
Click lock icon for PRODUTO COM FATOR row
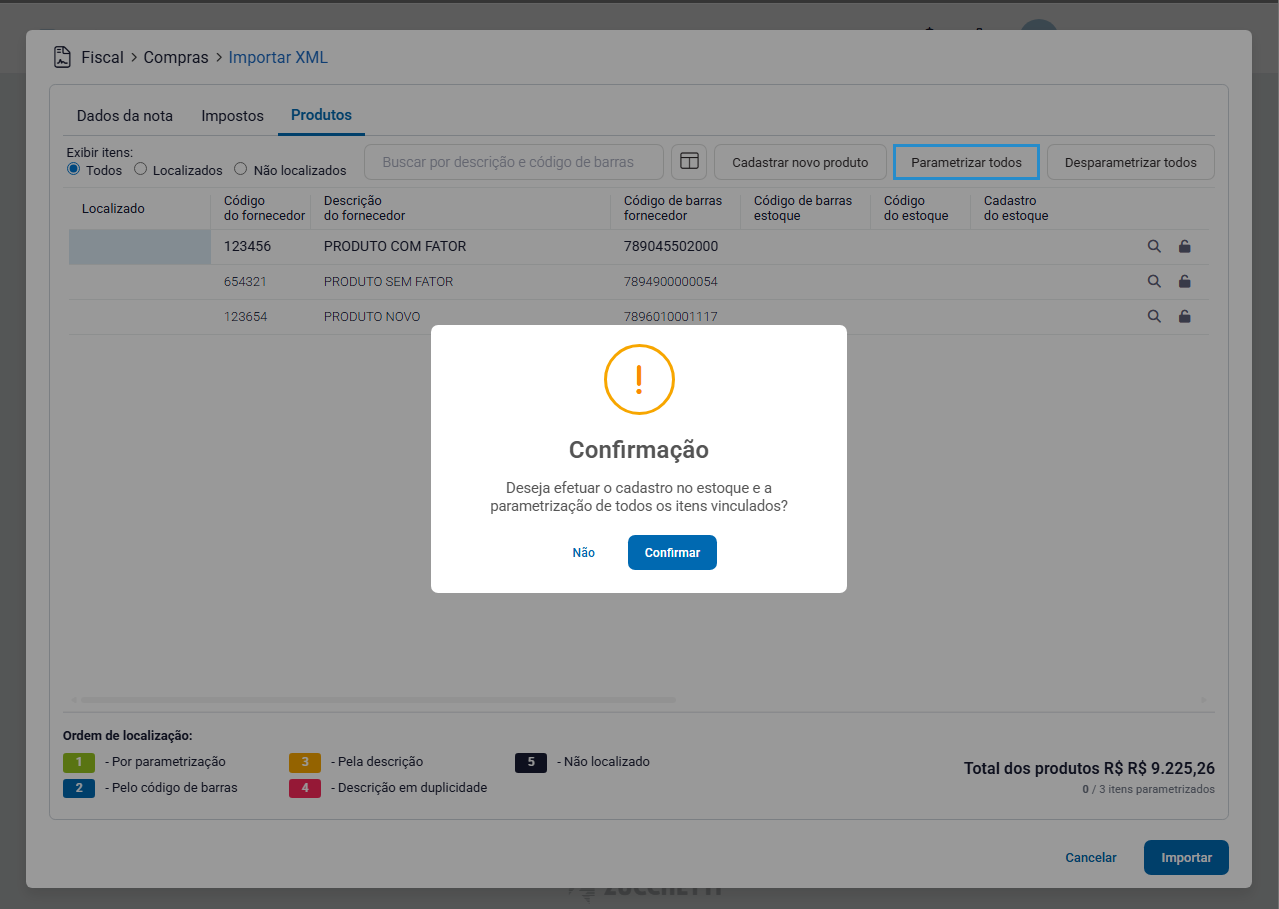[1185, 247]
